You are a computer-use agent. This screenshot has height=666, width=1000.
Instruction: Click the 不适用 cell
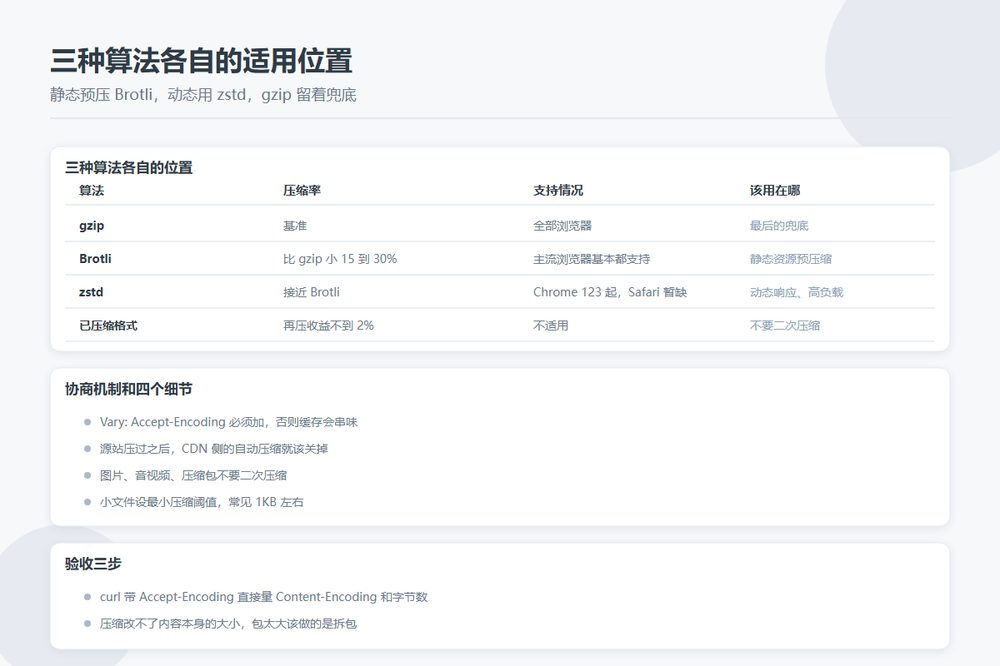[x=550, y=325]
